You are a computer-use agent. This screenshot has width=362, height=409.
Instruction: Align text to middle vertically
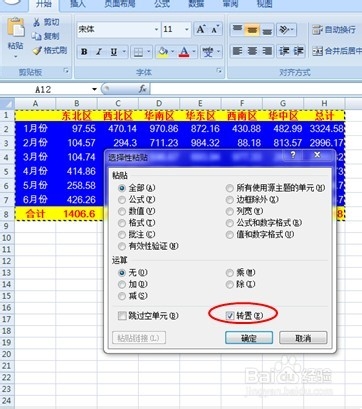click(252, 29)
